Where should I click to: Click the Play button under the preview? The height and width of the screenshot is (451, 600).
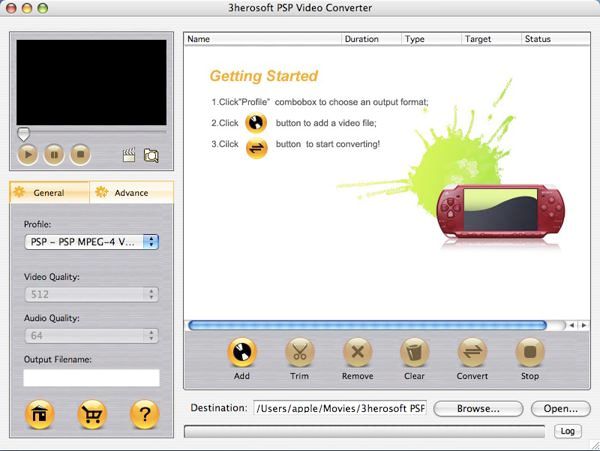click(28, 155)
